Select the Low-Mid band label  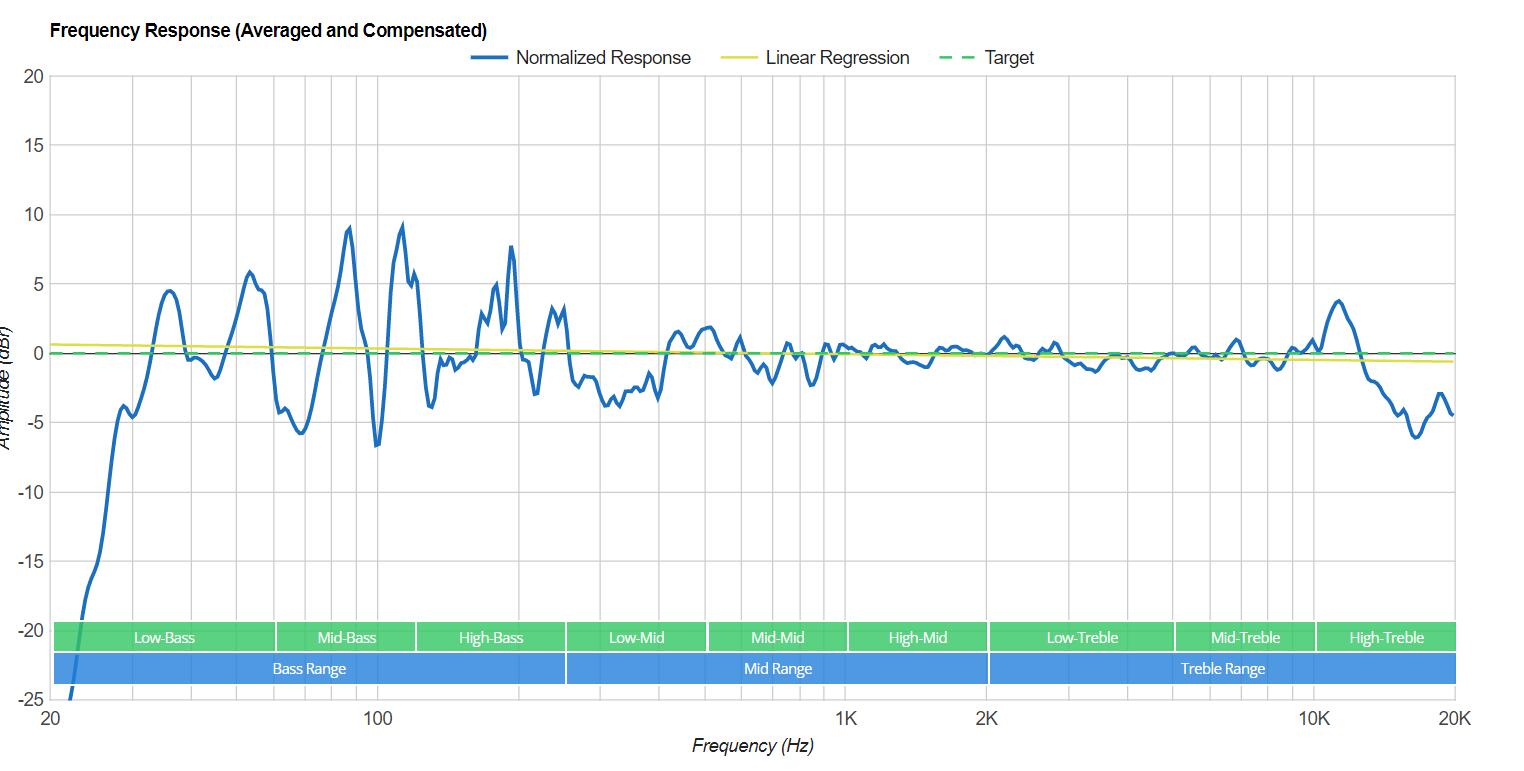click(x=636, y=637)
